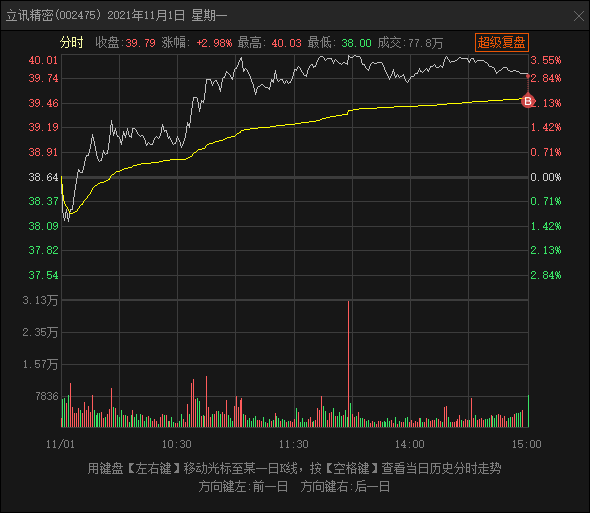This screenshot has height=513, width=590.
Task: Click the 3.13万 volume axis label
Action: (40, 300)
